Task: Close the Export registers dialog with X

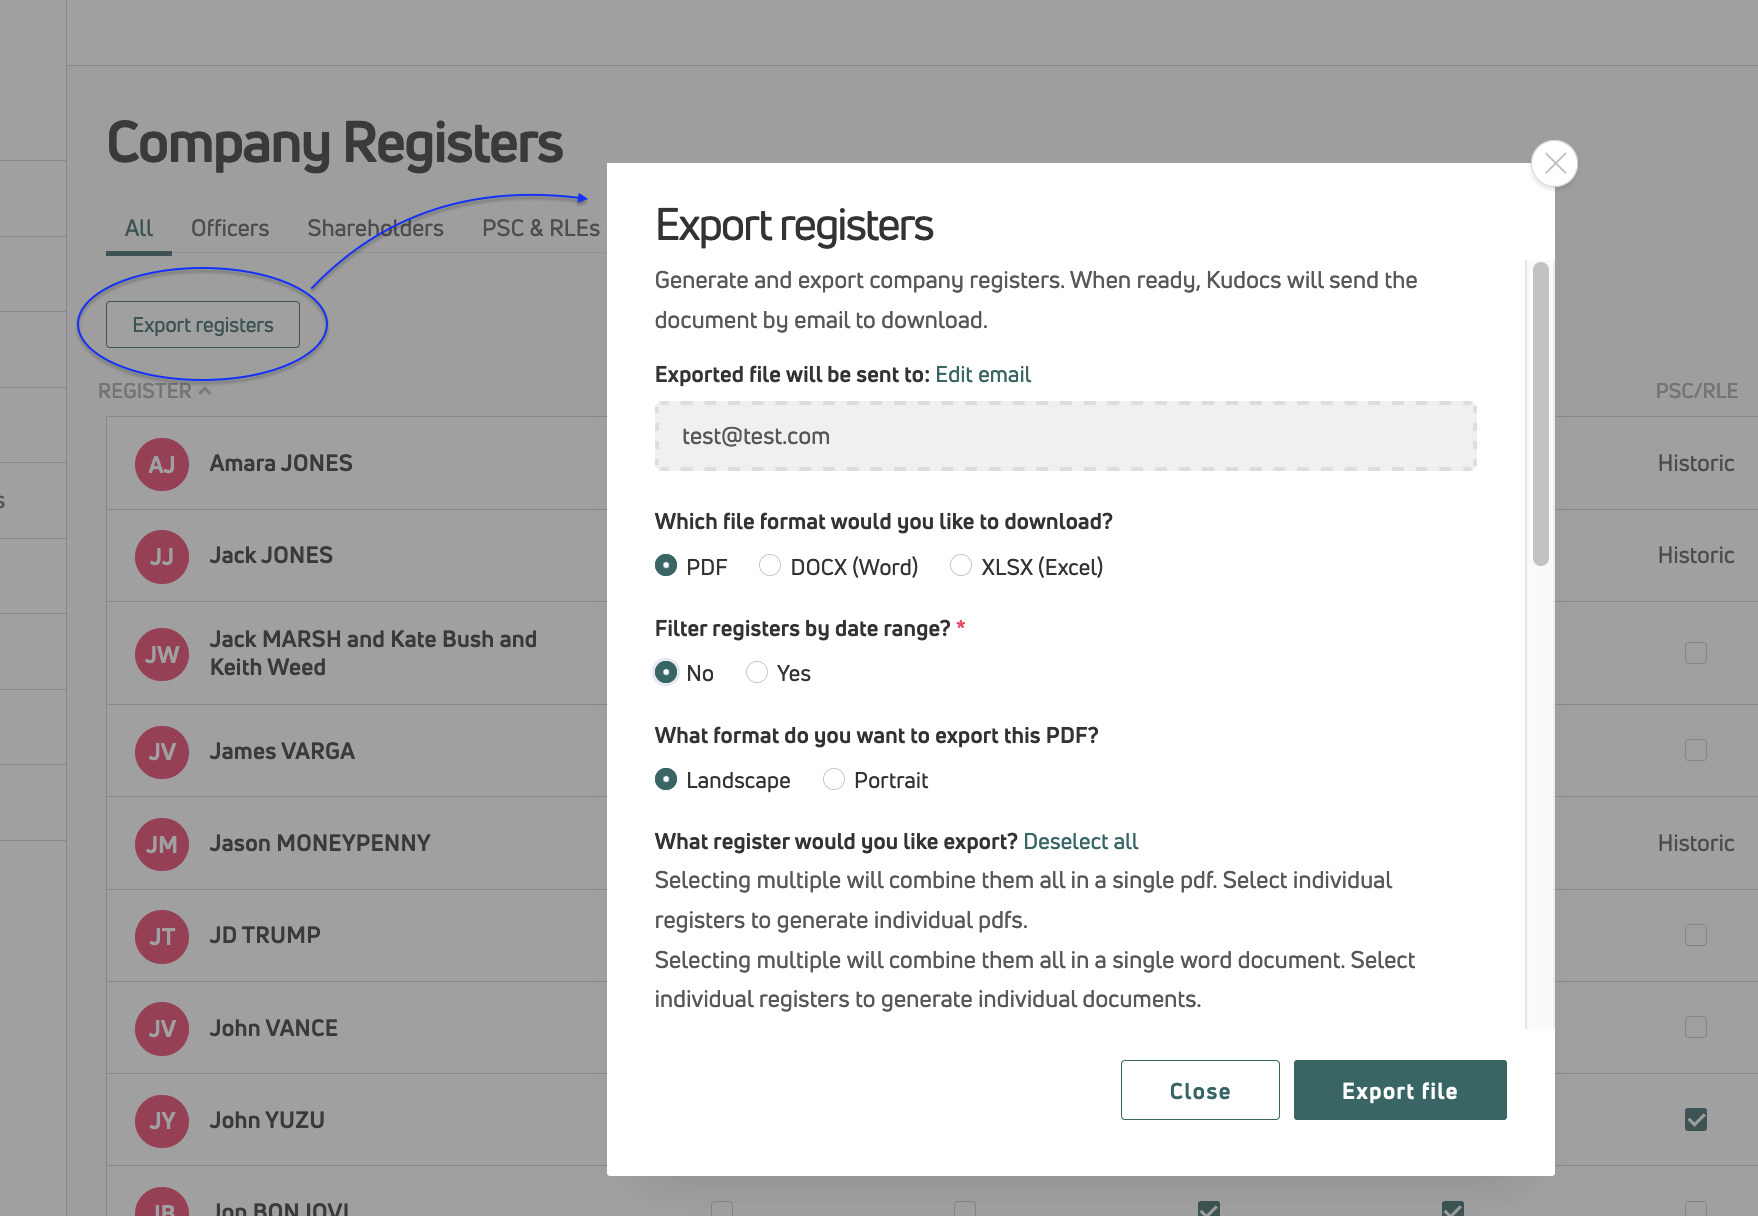Action: (x=1555, y=163)
